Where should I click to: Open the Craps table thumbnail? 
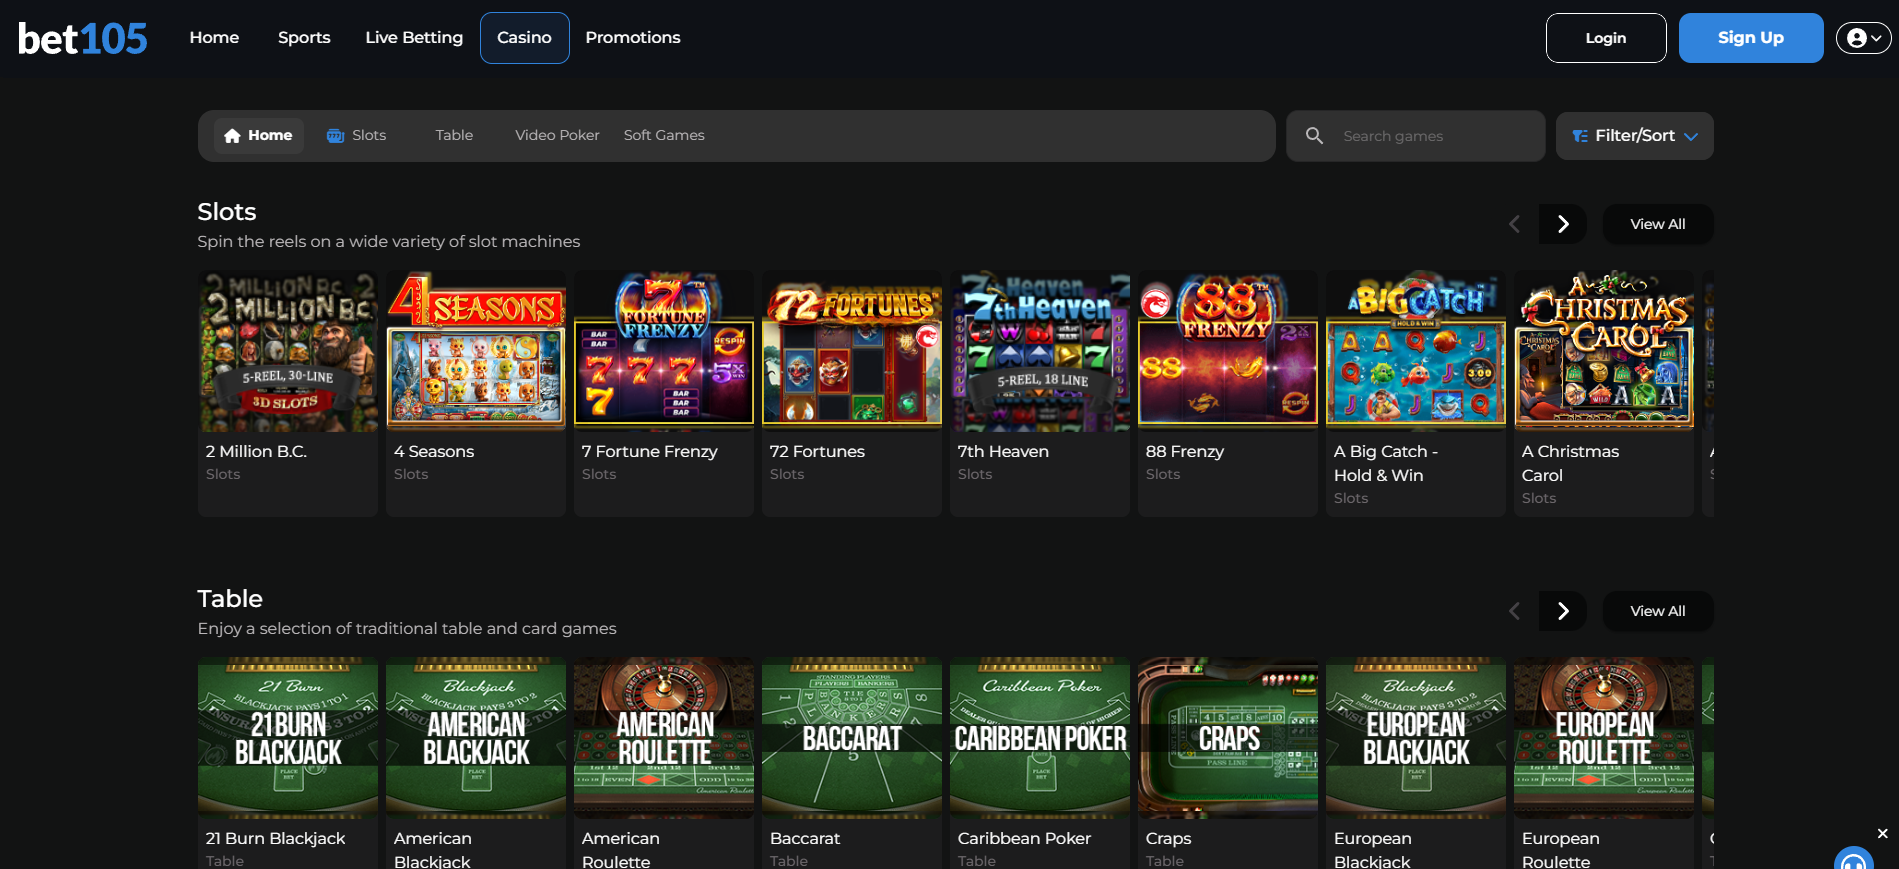1228,738
